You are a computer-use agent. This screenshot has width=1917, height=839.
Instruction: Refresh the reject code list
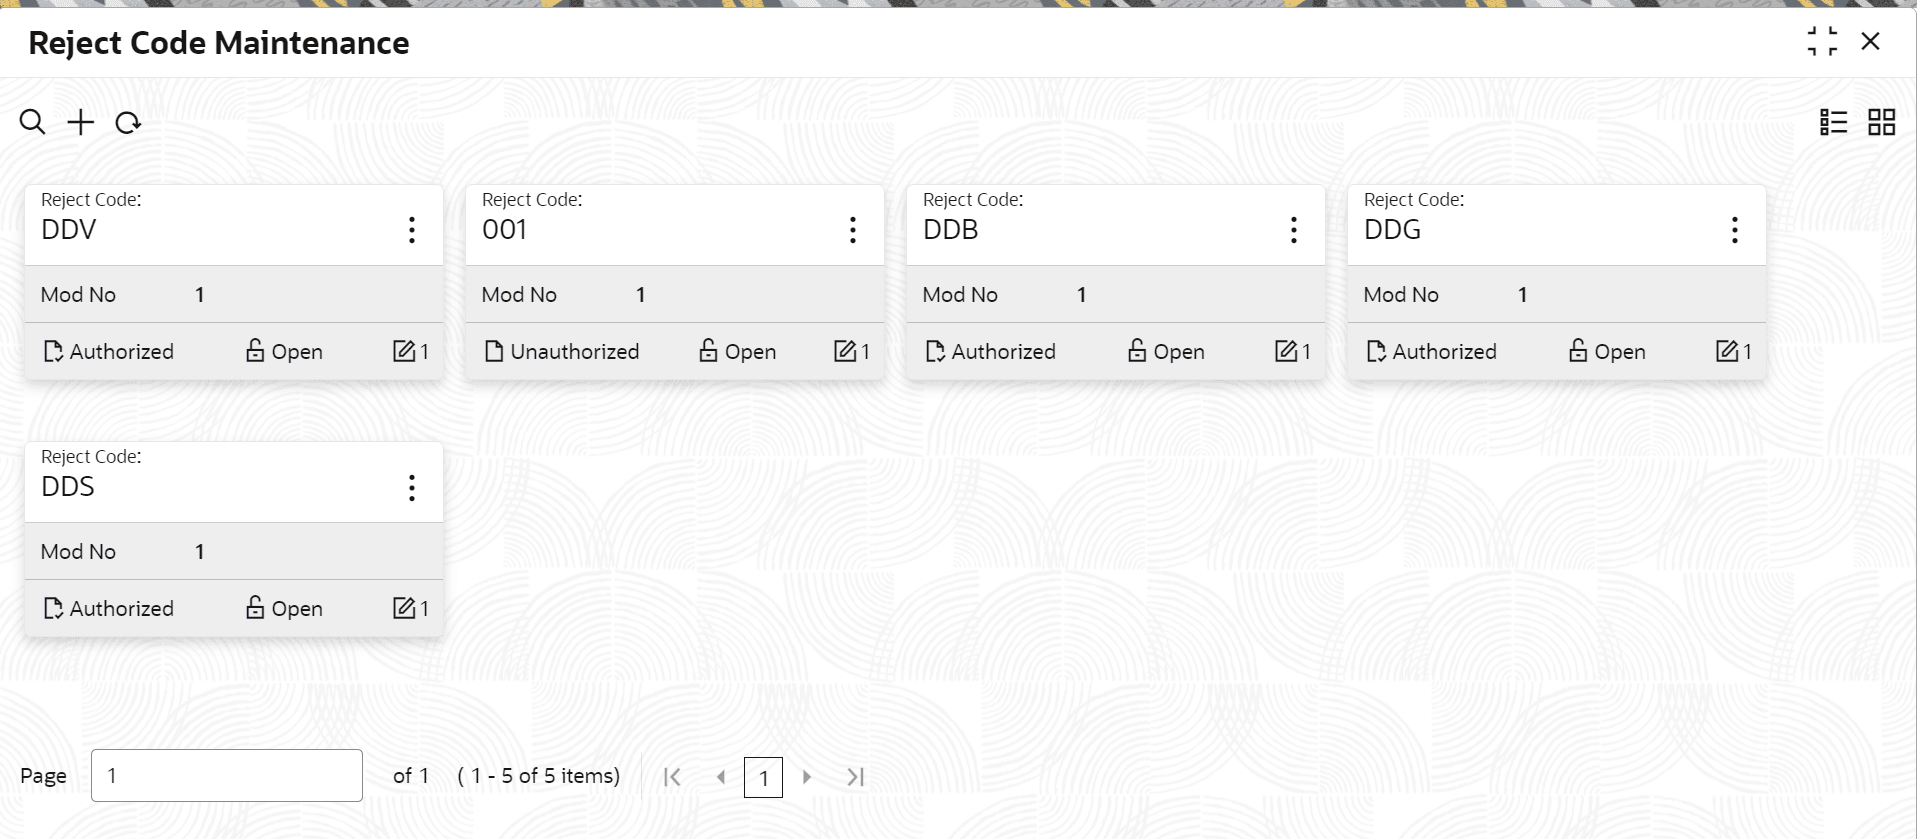point(128,123)
